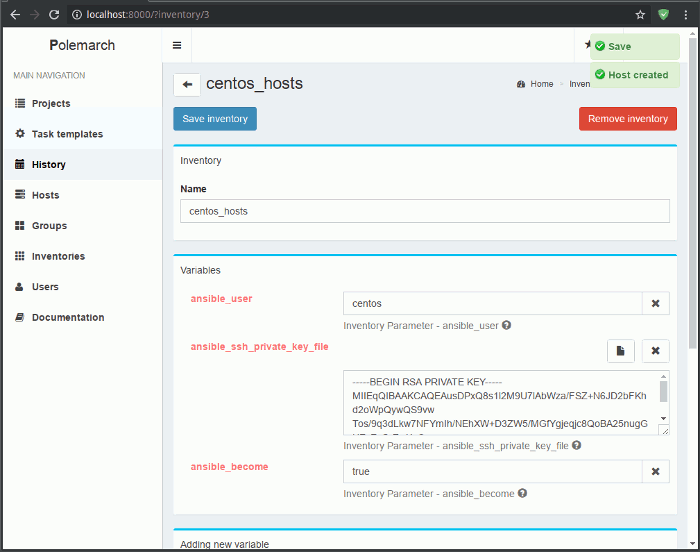The width and height of the screenshot is (700, 552).
Task: Remove the ansible_user variable
Action: pyautogui.click(x=655, y=304)
